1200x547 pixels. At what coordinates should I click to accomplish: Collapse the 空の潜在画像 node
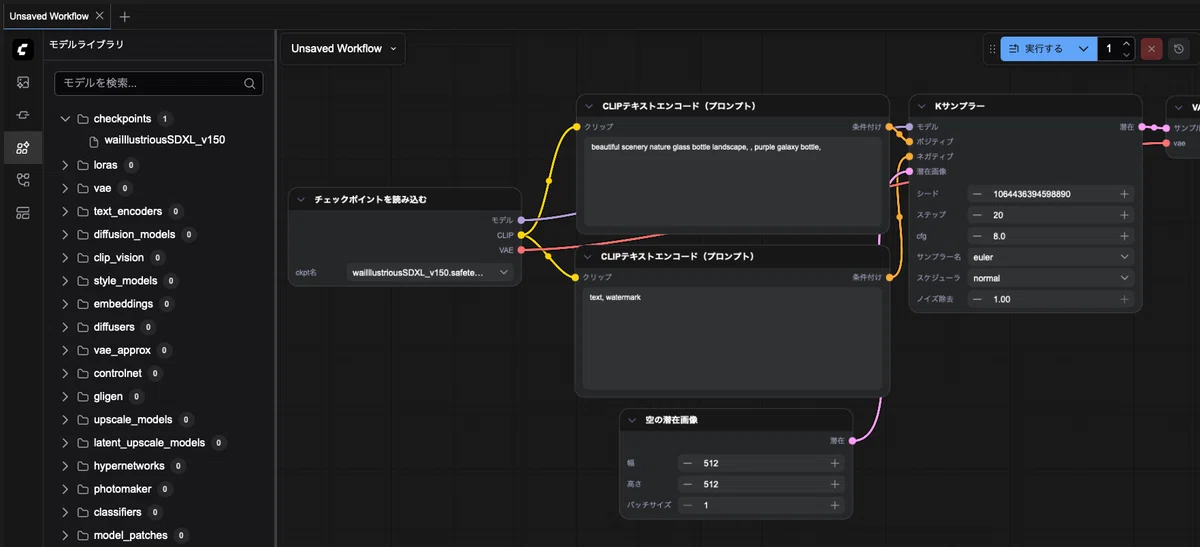point(631,420)
